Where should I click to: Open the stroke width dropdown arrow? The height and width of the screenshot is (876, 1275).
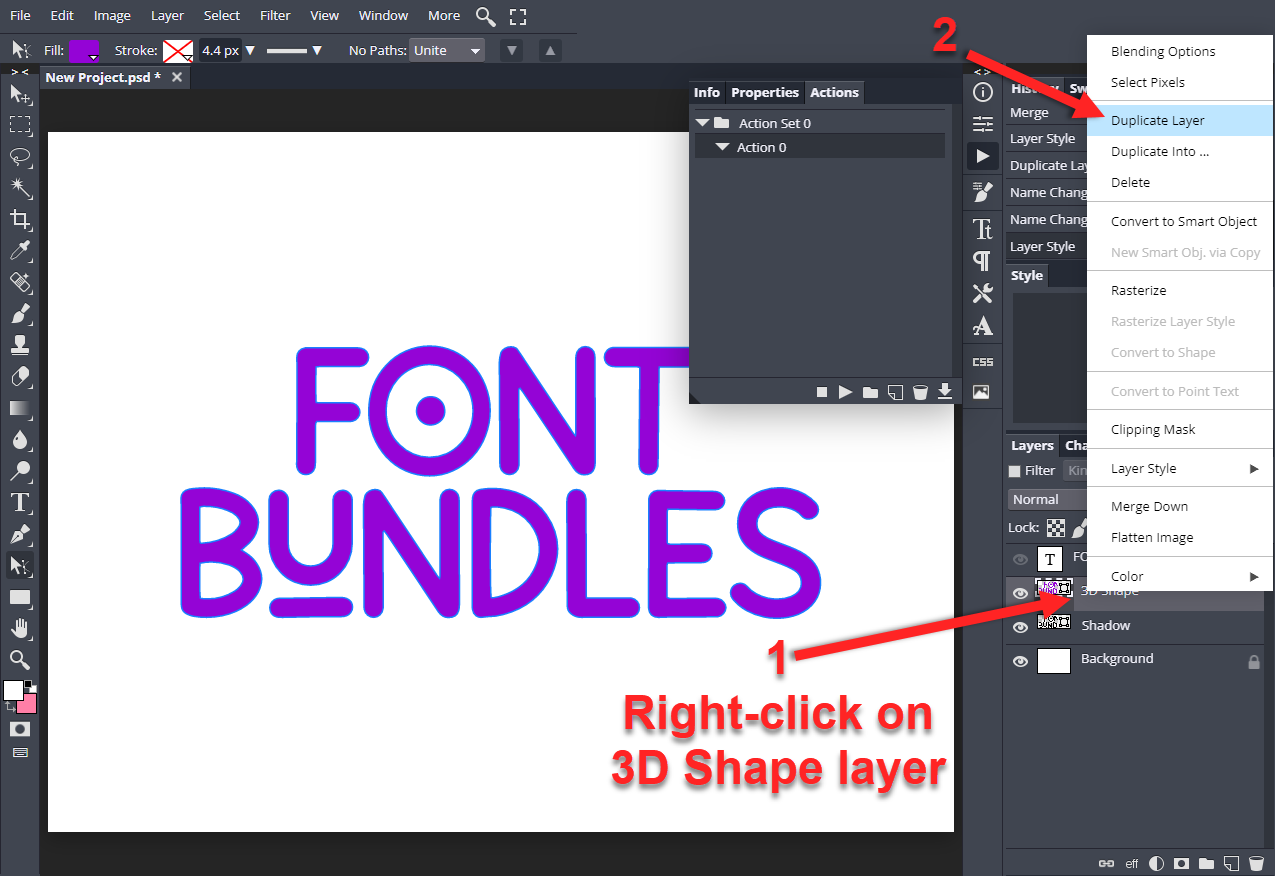[x=250, y=51]
